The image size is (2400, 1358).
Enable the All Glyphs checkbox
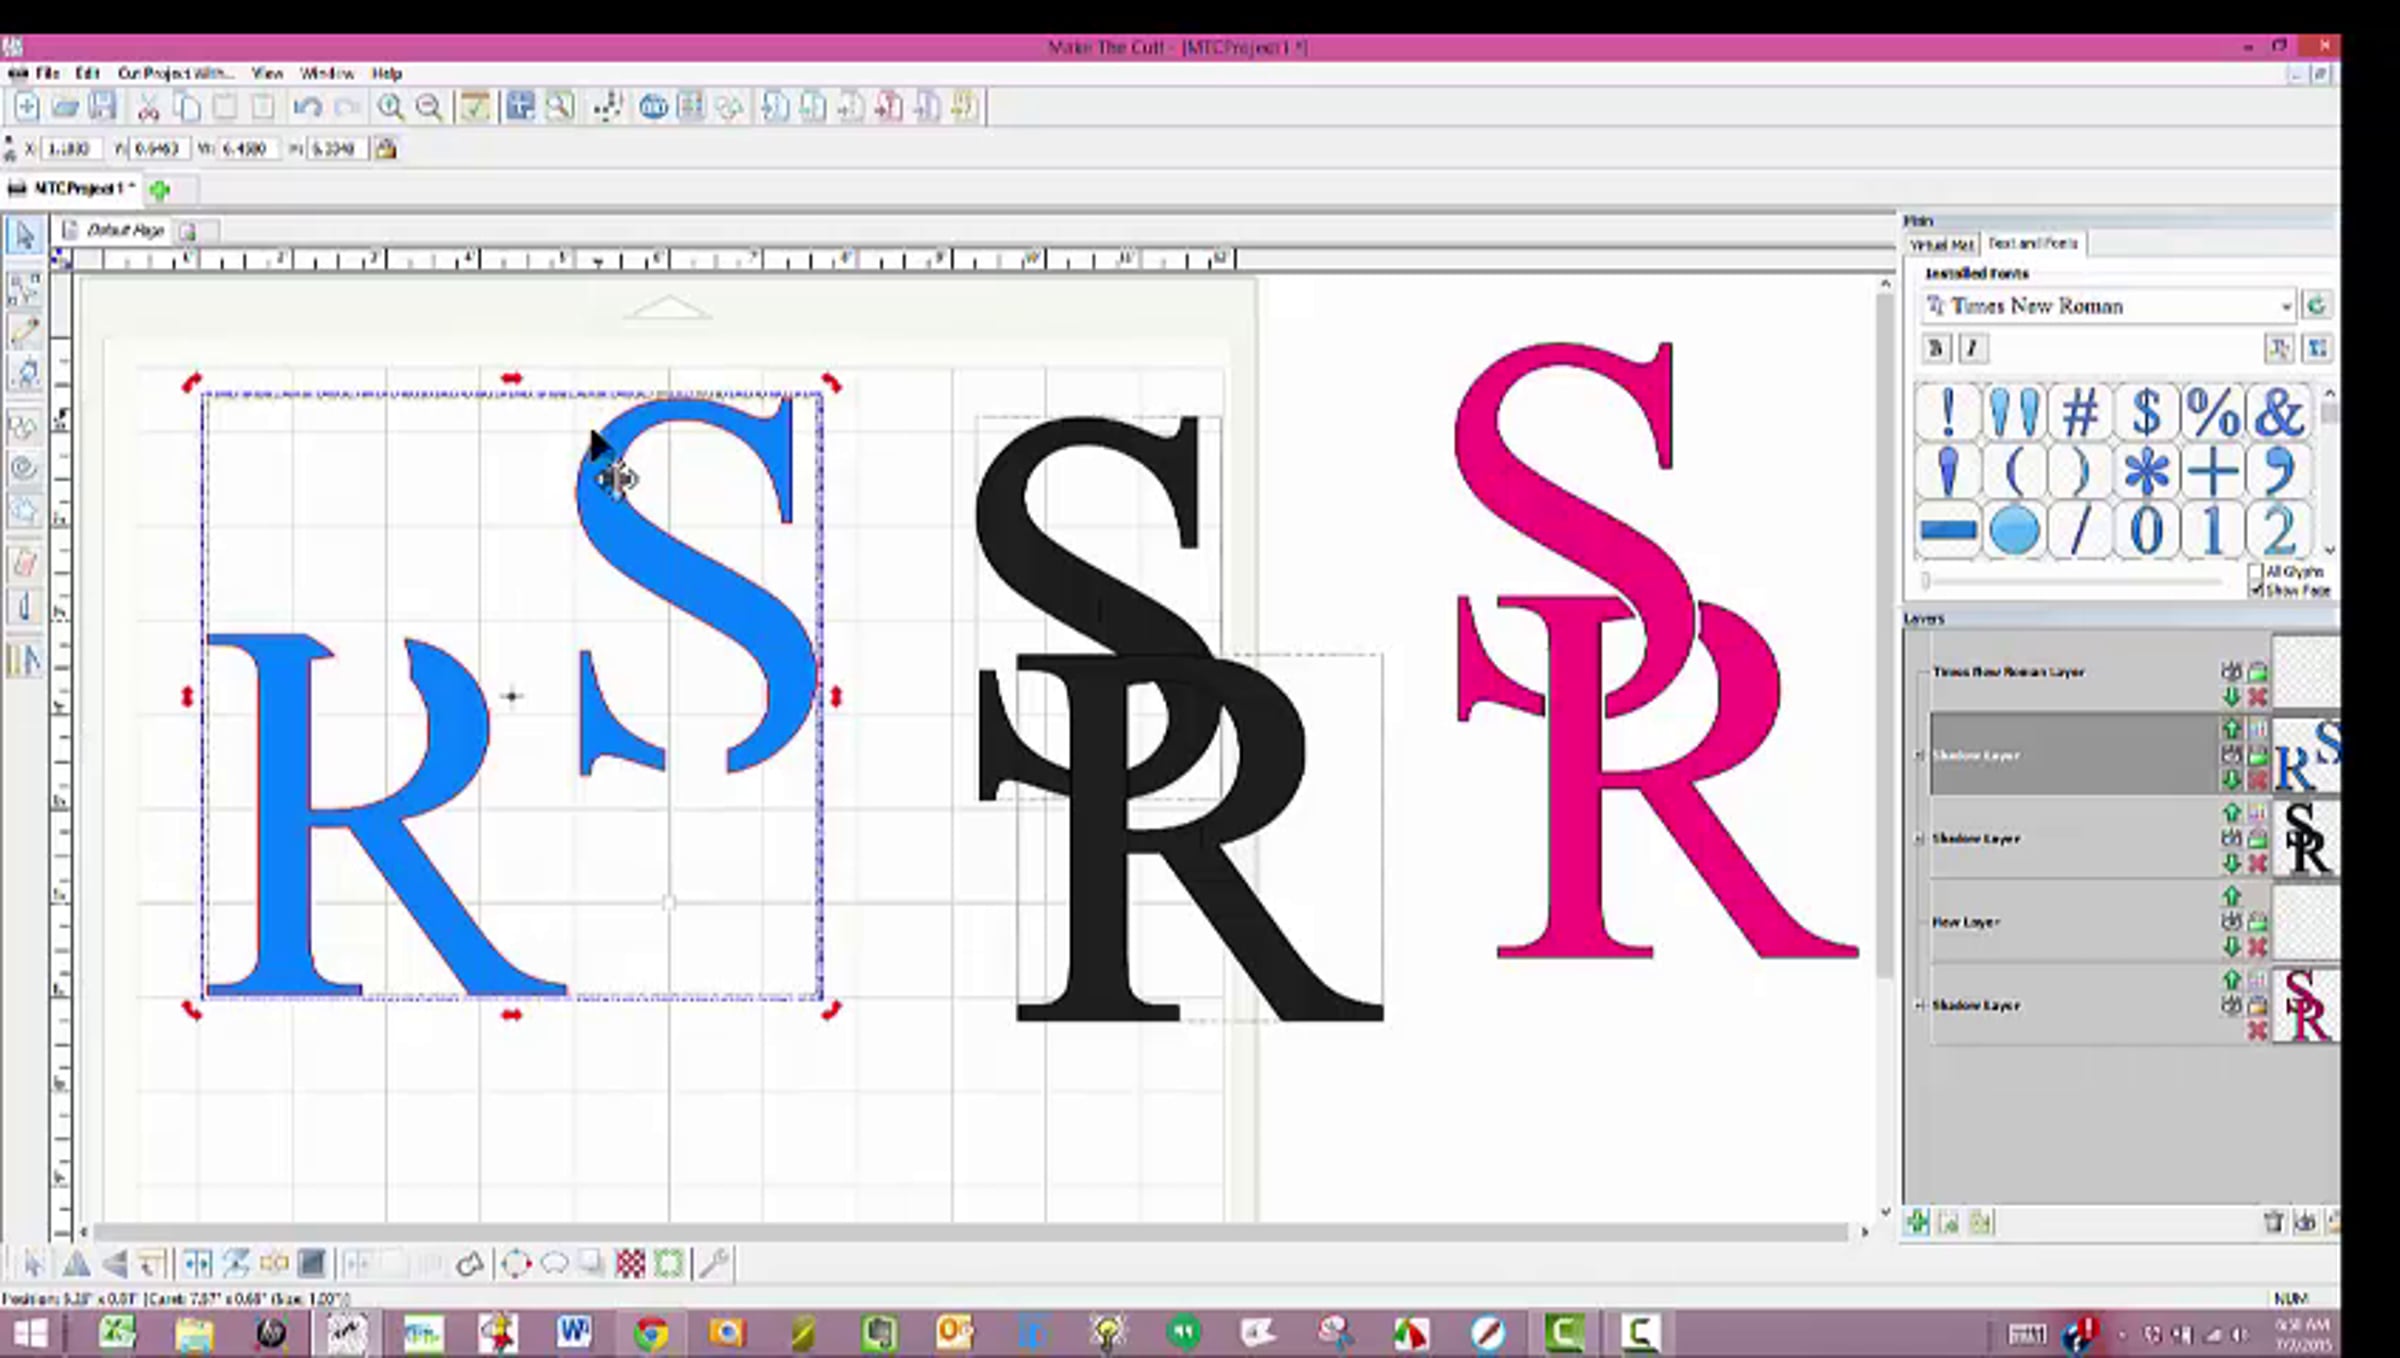click(x=2255, y=572)
